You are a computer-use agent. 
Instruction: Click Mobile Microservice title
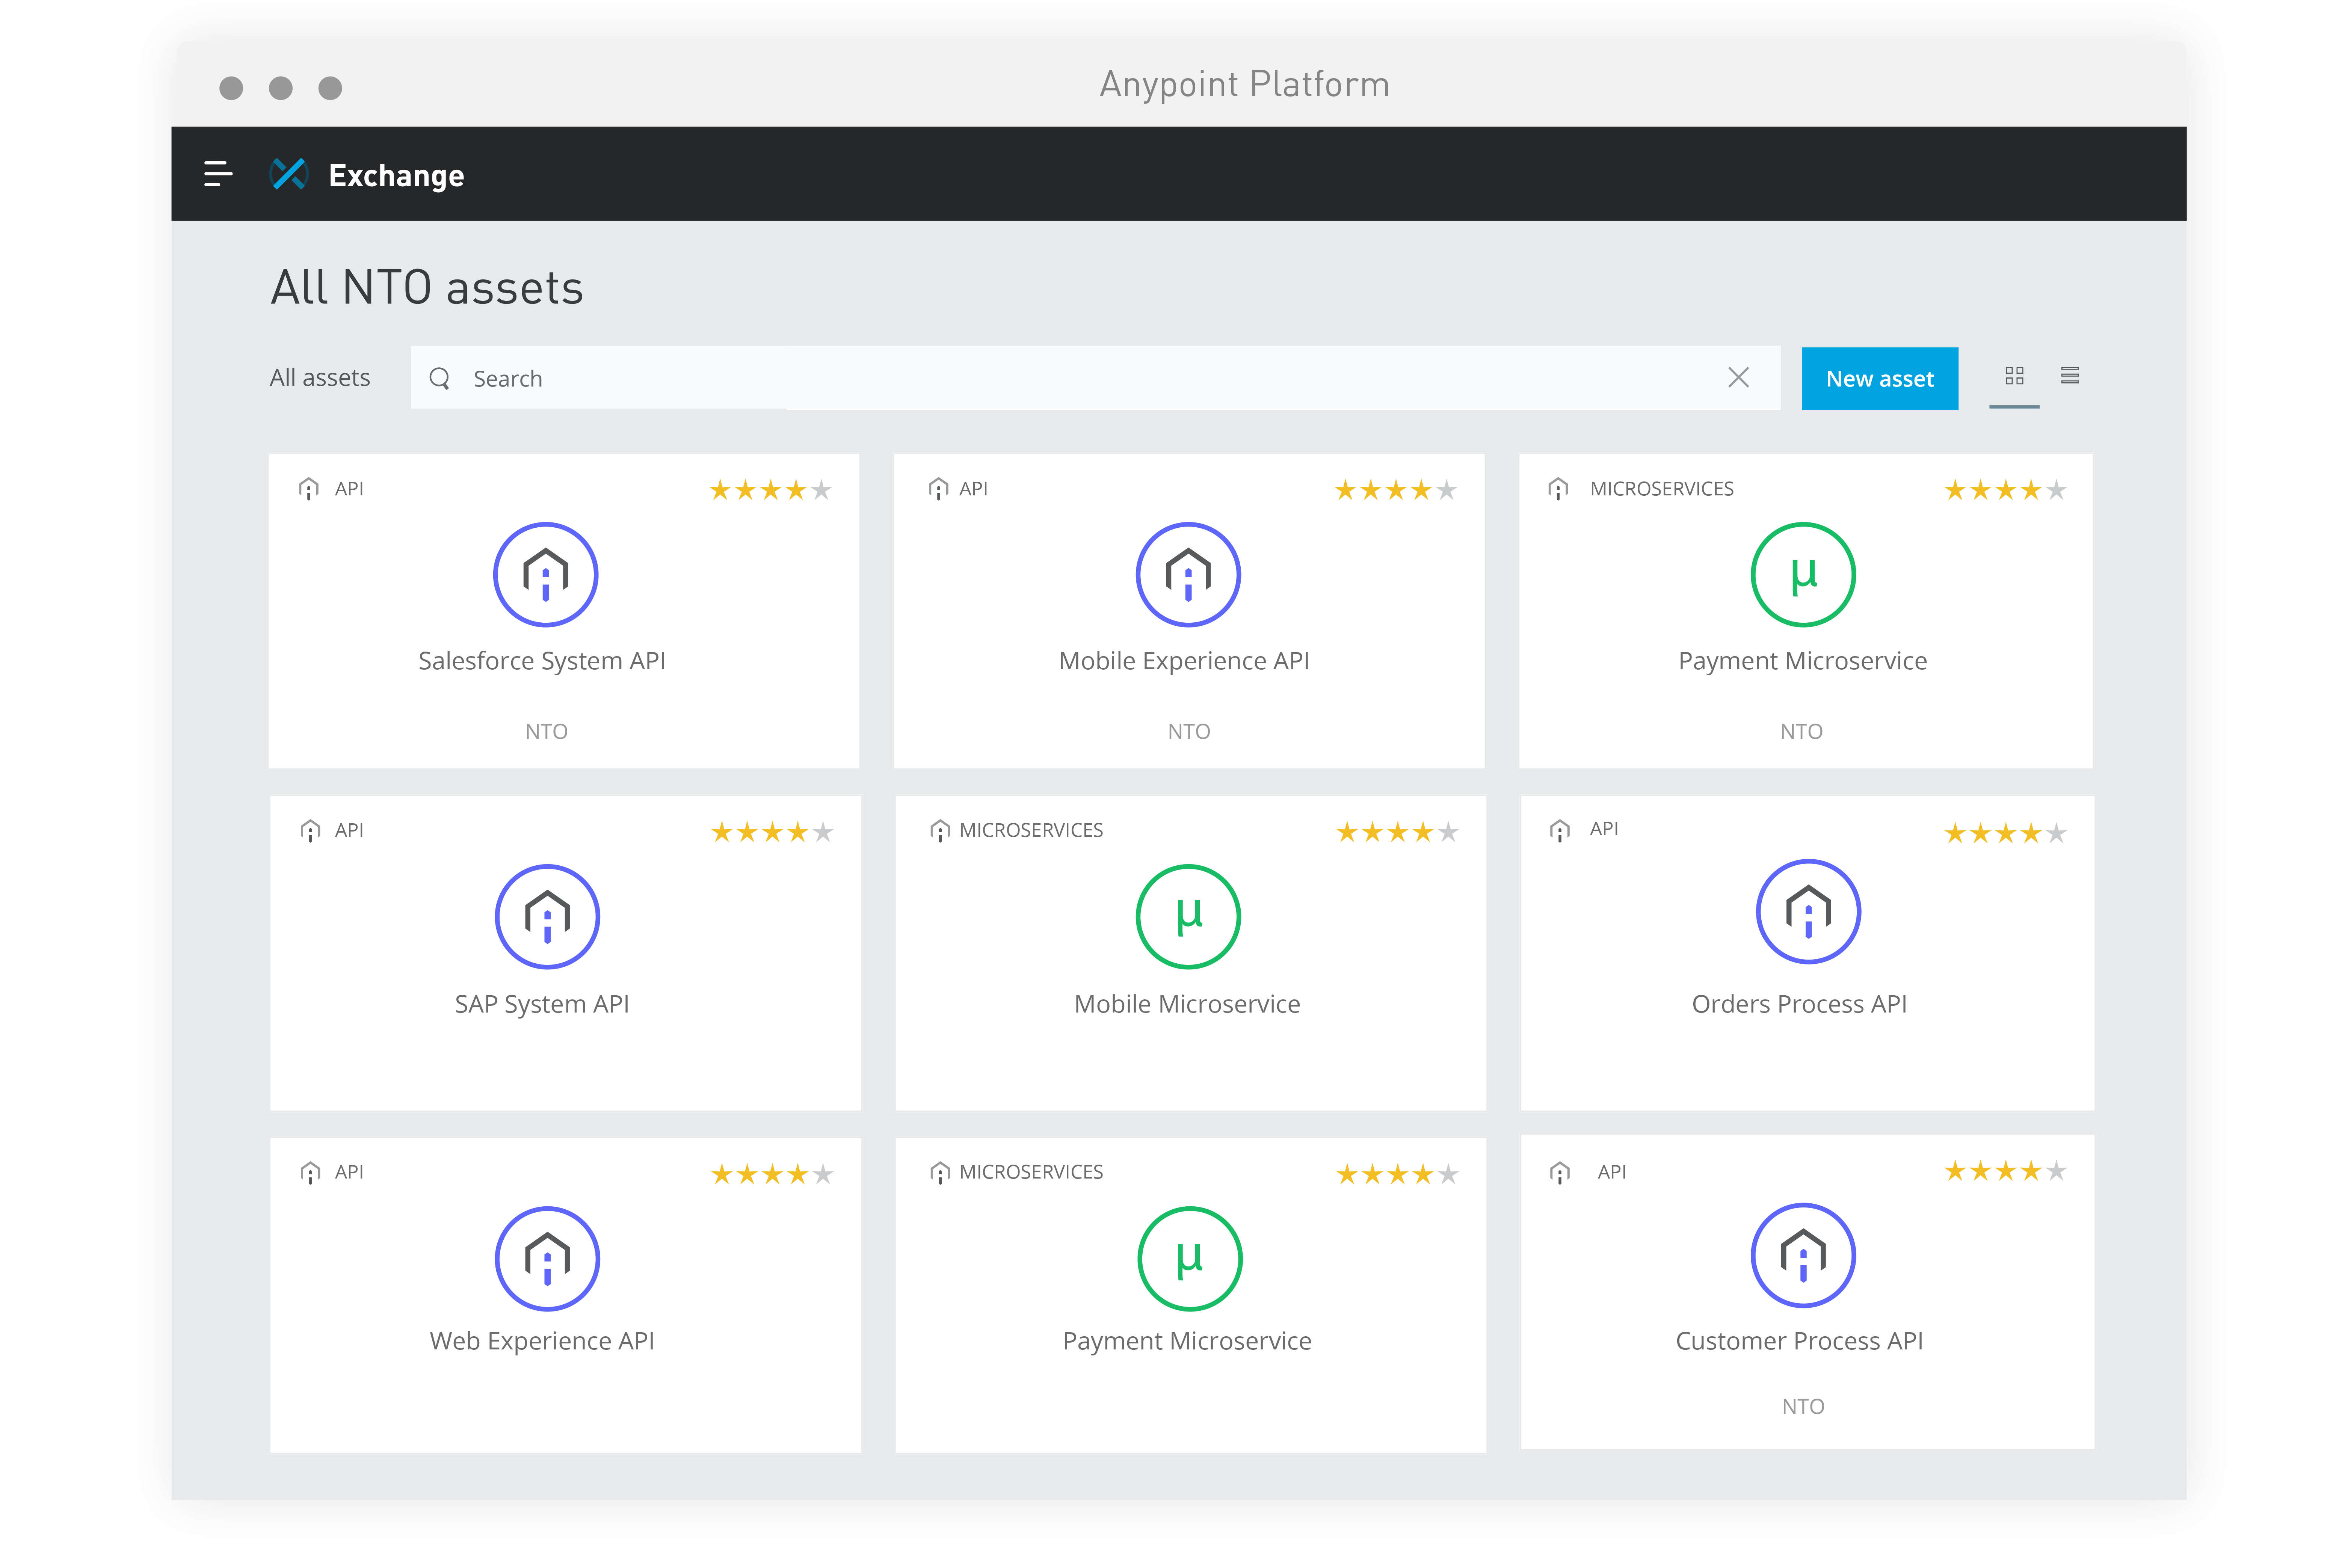tap(1187, 1004)
